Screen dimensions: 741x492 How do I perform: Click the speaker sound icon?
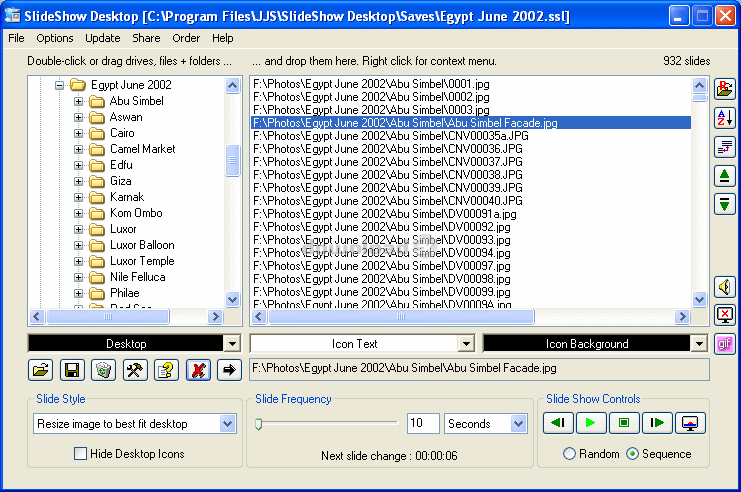coord(726,287)
